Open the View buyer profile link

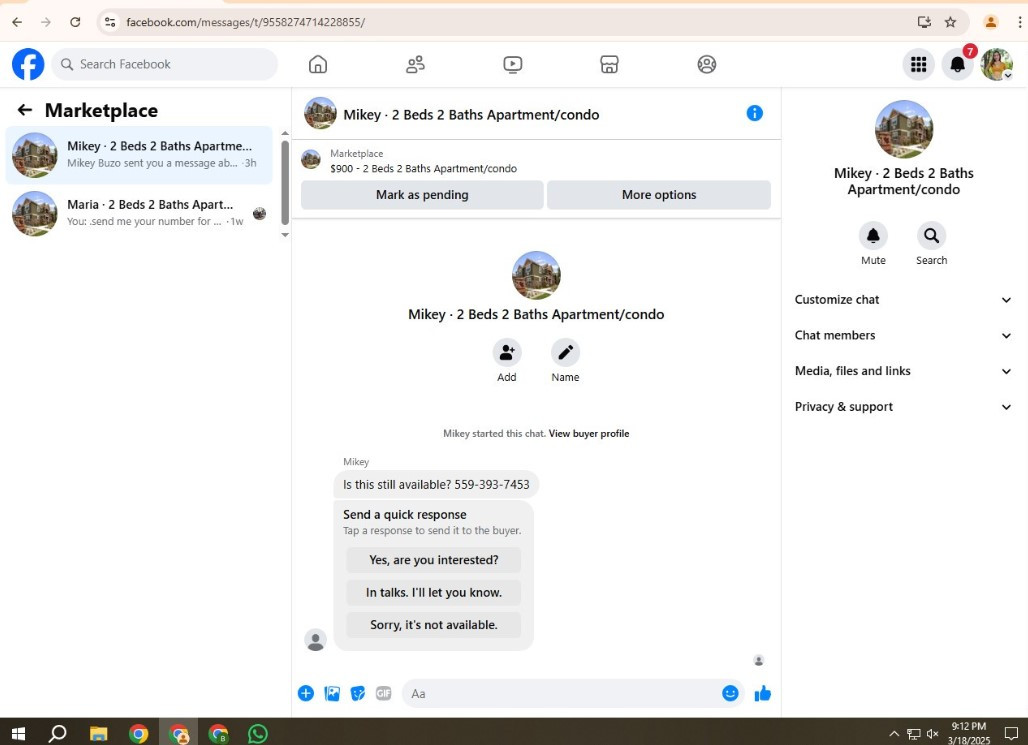(589, 433)
